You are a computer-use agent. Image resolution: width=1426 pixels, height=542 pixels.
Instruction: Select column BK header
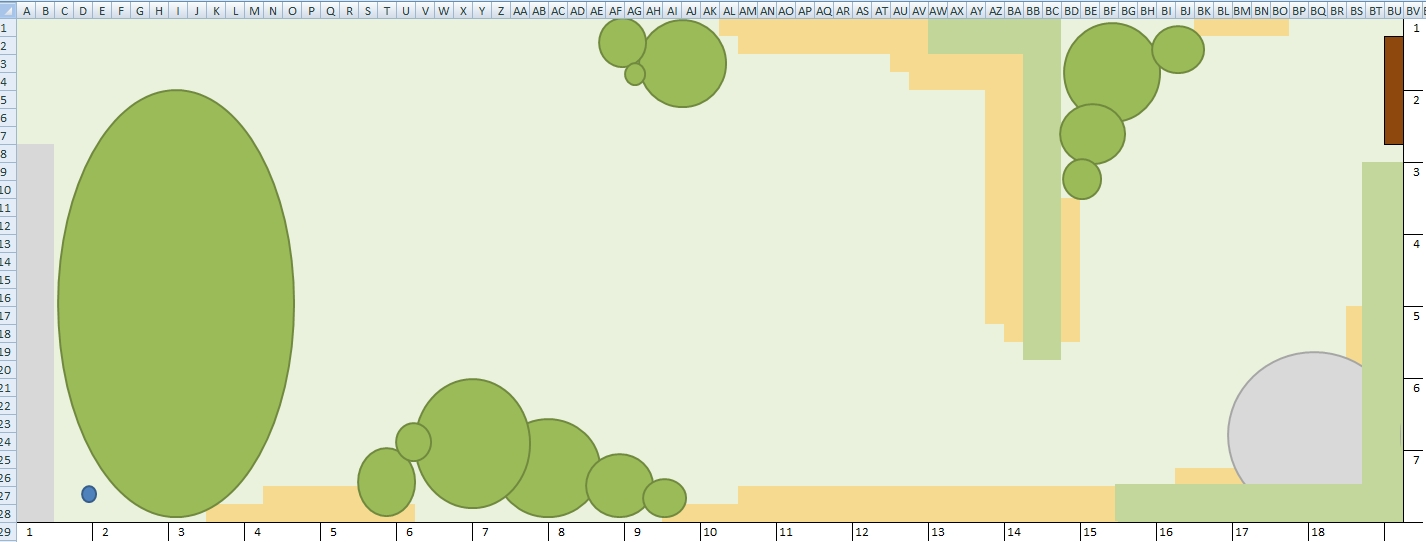click(x=1204, y=10)
